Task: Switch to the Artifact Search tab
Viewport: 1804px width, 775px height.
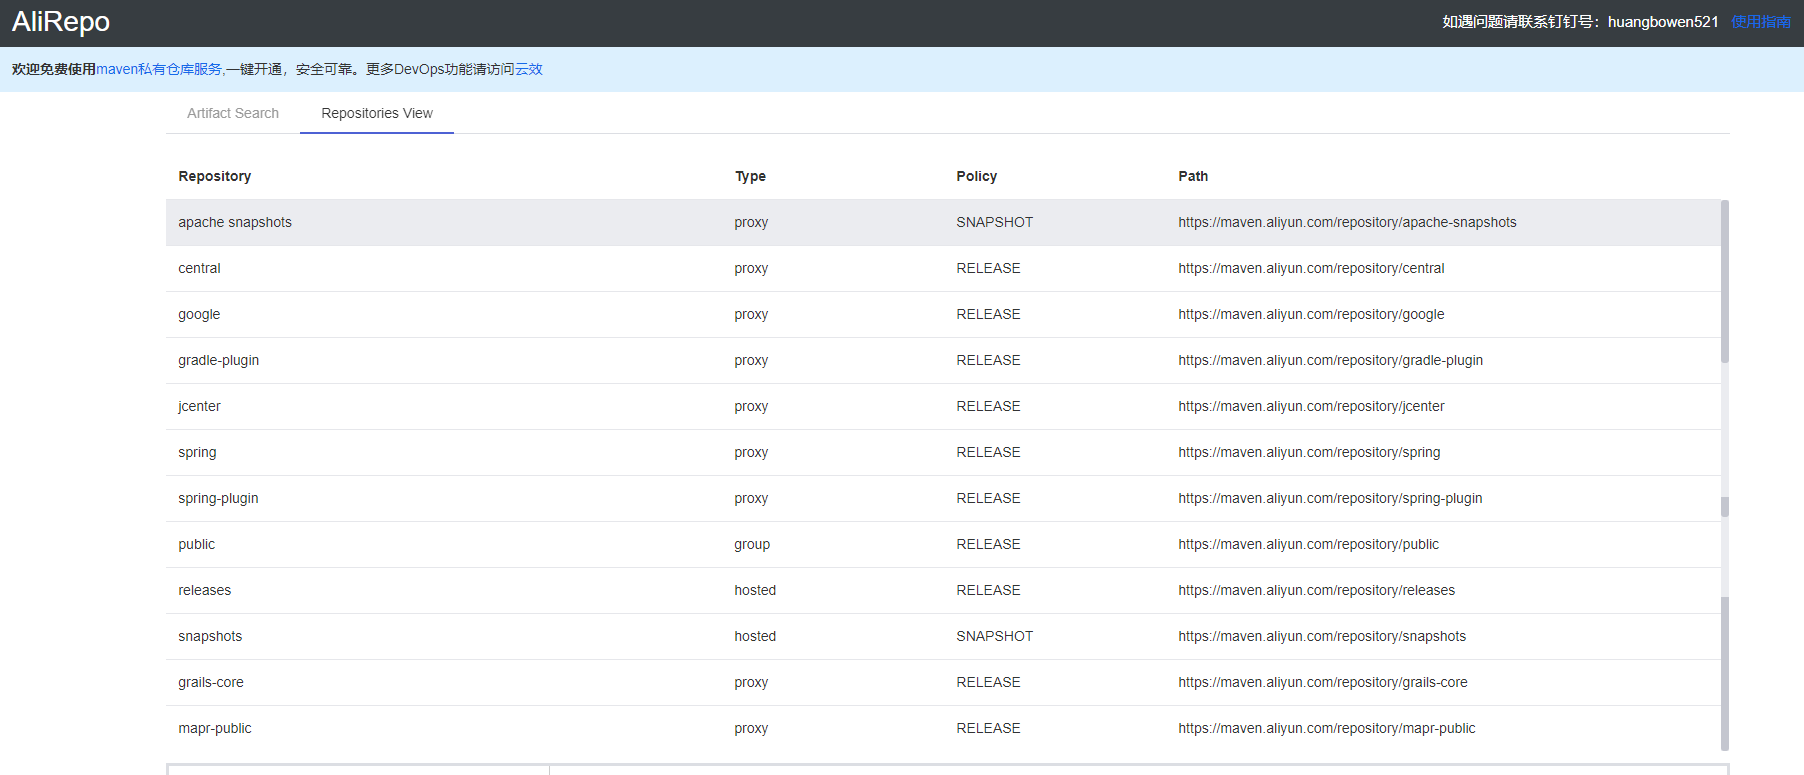Action: coord(233,113)
